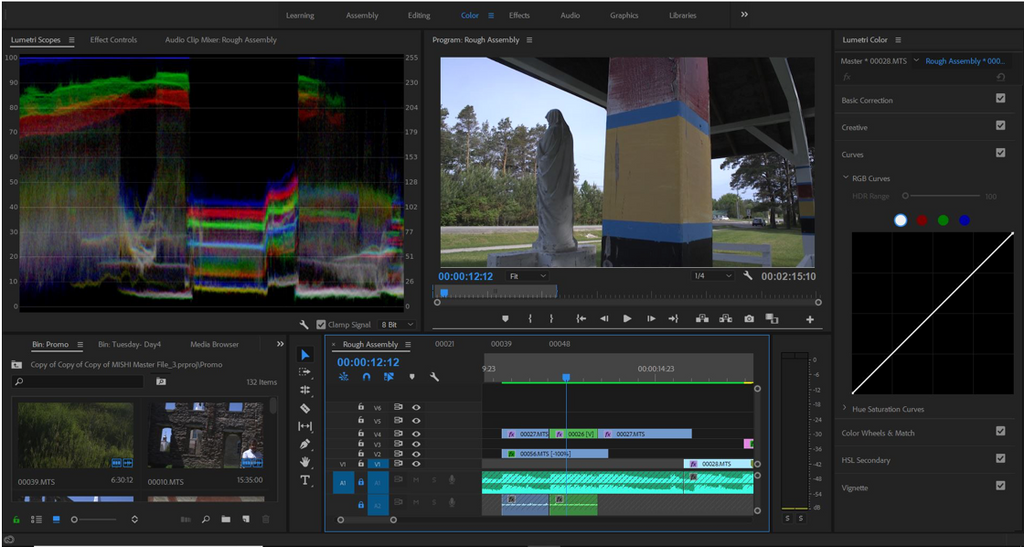The width and height of the screenshot is (1024, 547).
Task: Click Go to In point button
Action: pyautogui.click(x=581, y=319)
